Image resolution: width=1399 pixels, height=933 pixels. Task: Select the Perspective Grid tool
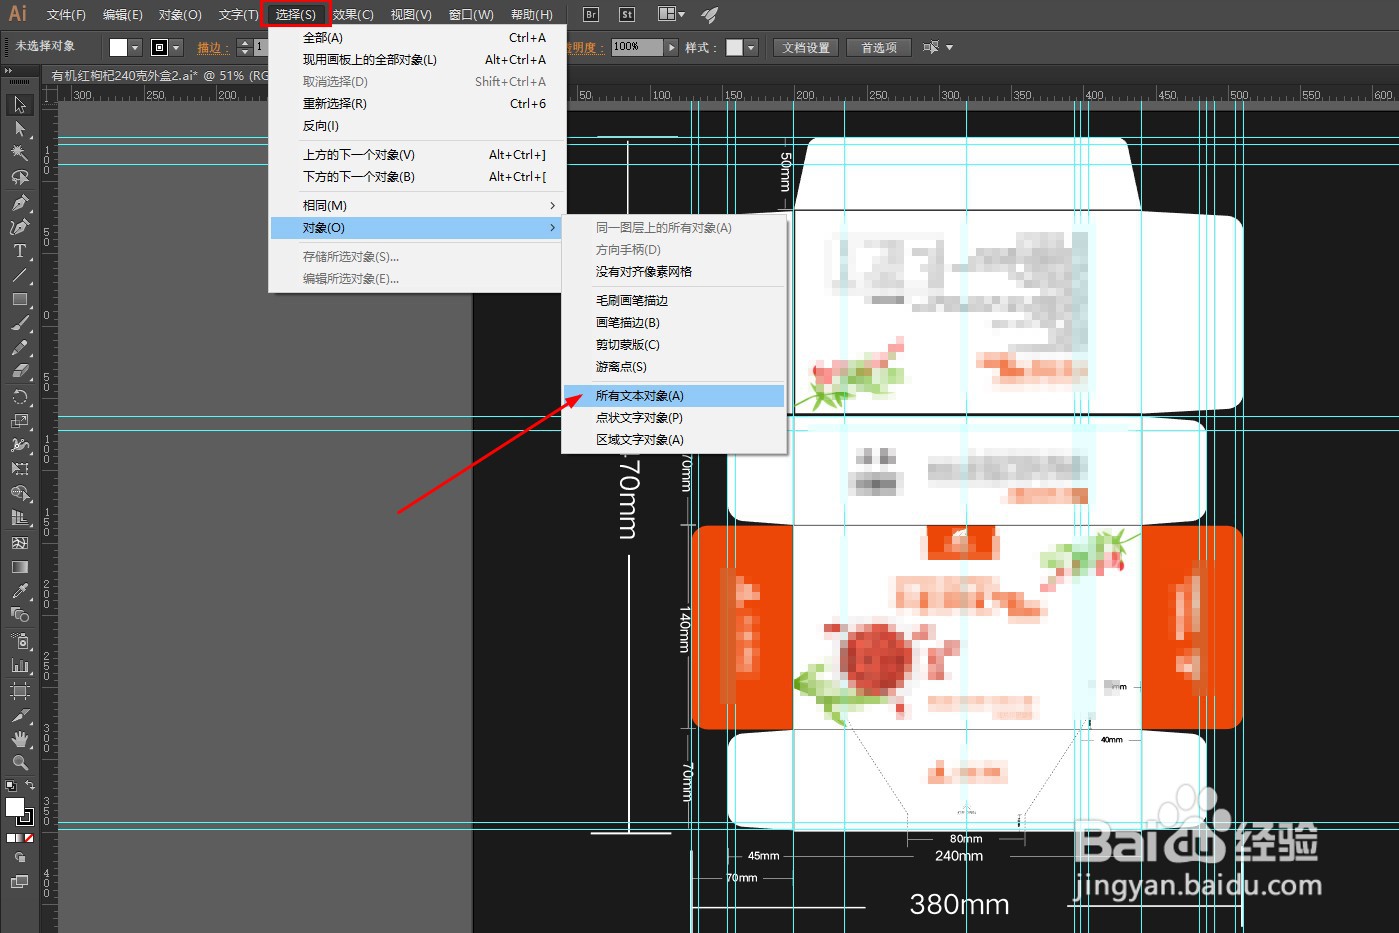tap(20, 518)
